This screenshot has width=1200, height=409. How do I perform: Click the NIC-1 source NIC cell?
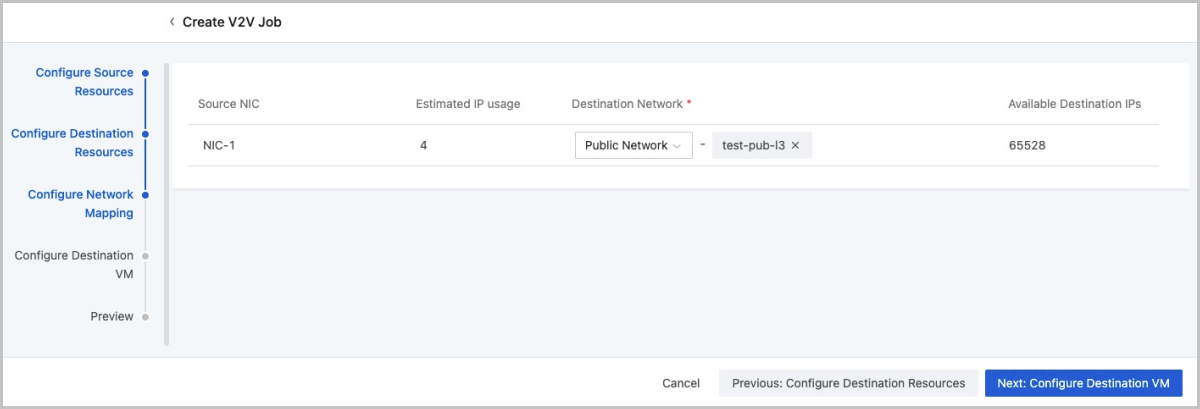click(218, 146)
